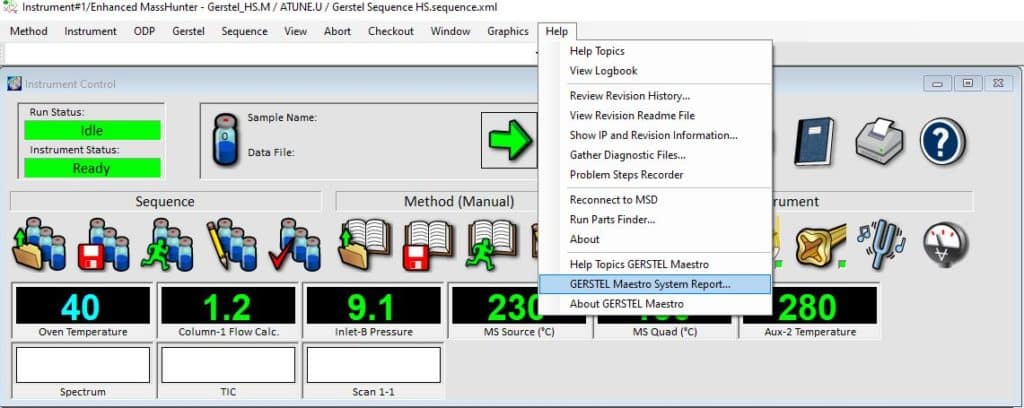Click the Load Method icon with folder and open book
Screen dimensions: 1024x408
365,245
